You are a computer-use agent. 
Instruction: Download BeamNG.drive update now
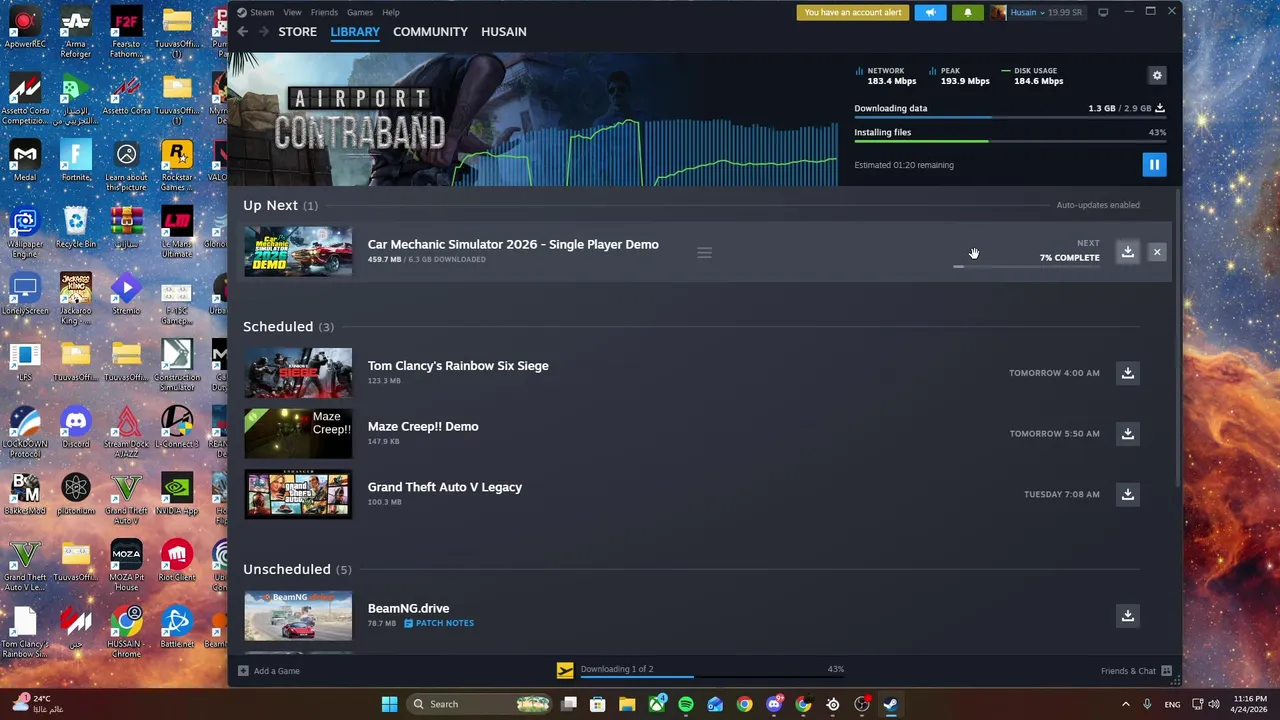[x=1127, y=616]
